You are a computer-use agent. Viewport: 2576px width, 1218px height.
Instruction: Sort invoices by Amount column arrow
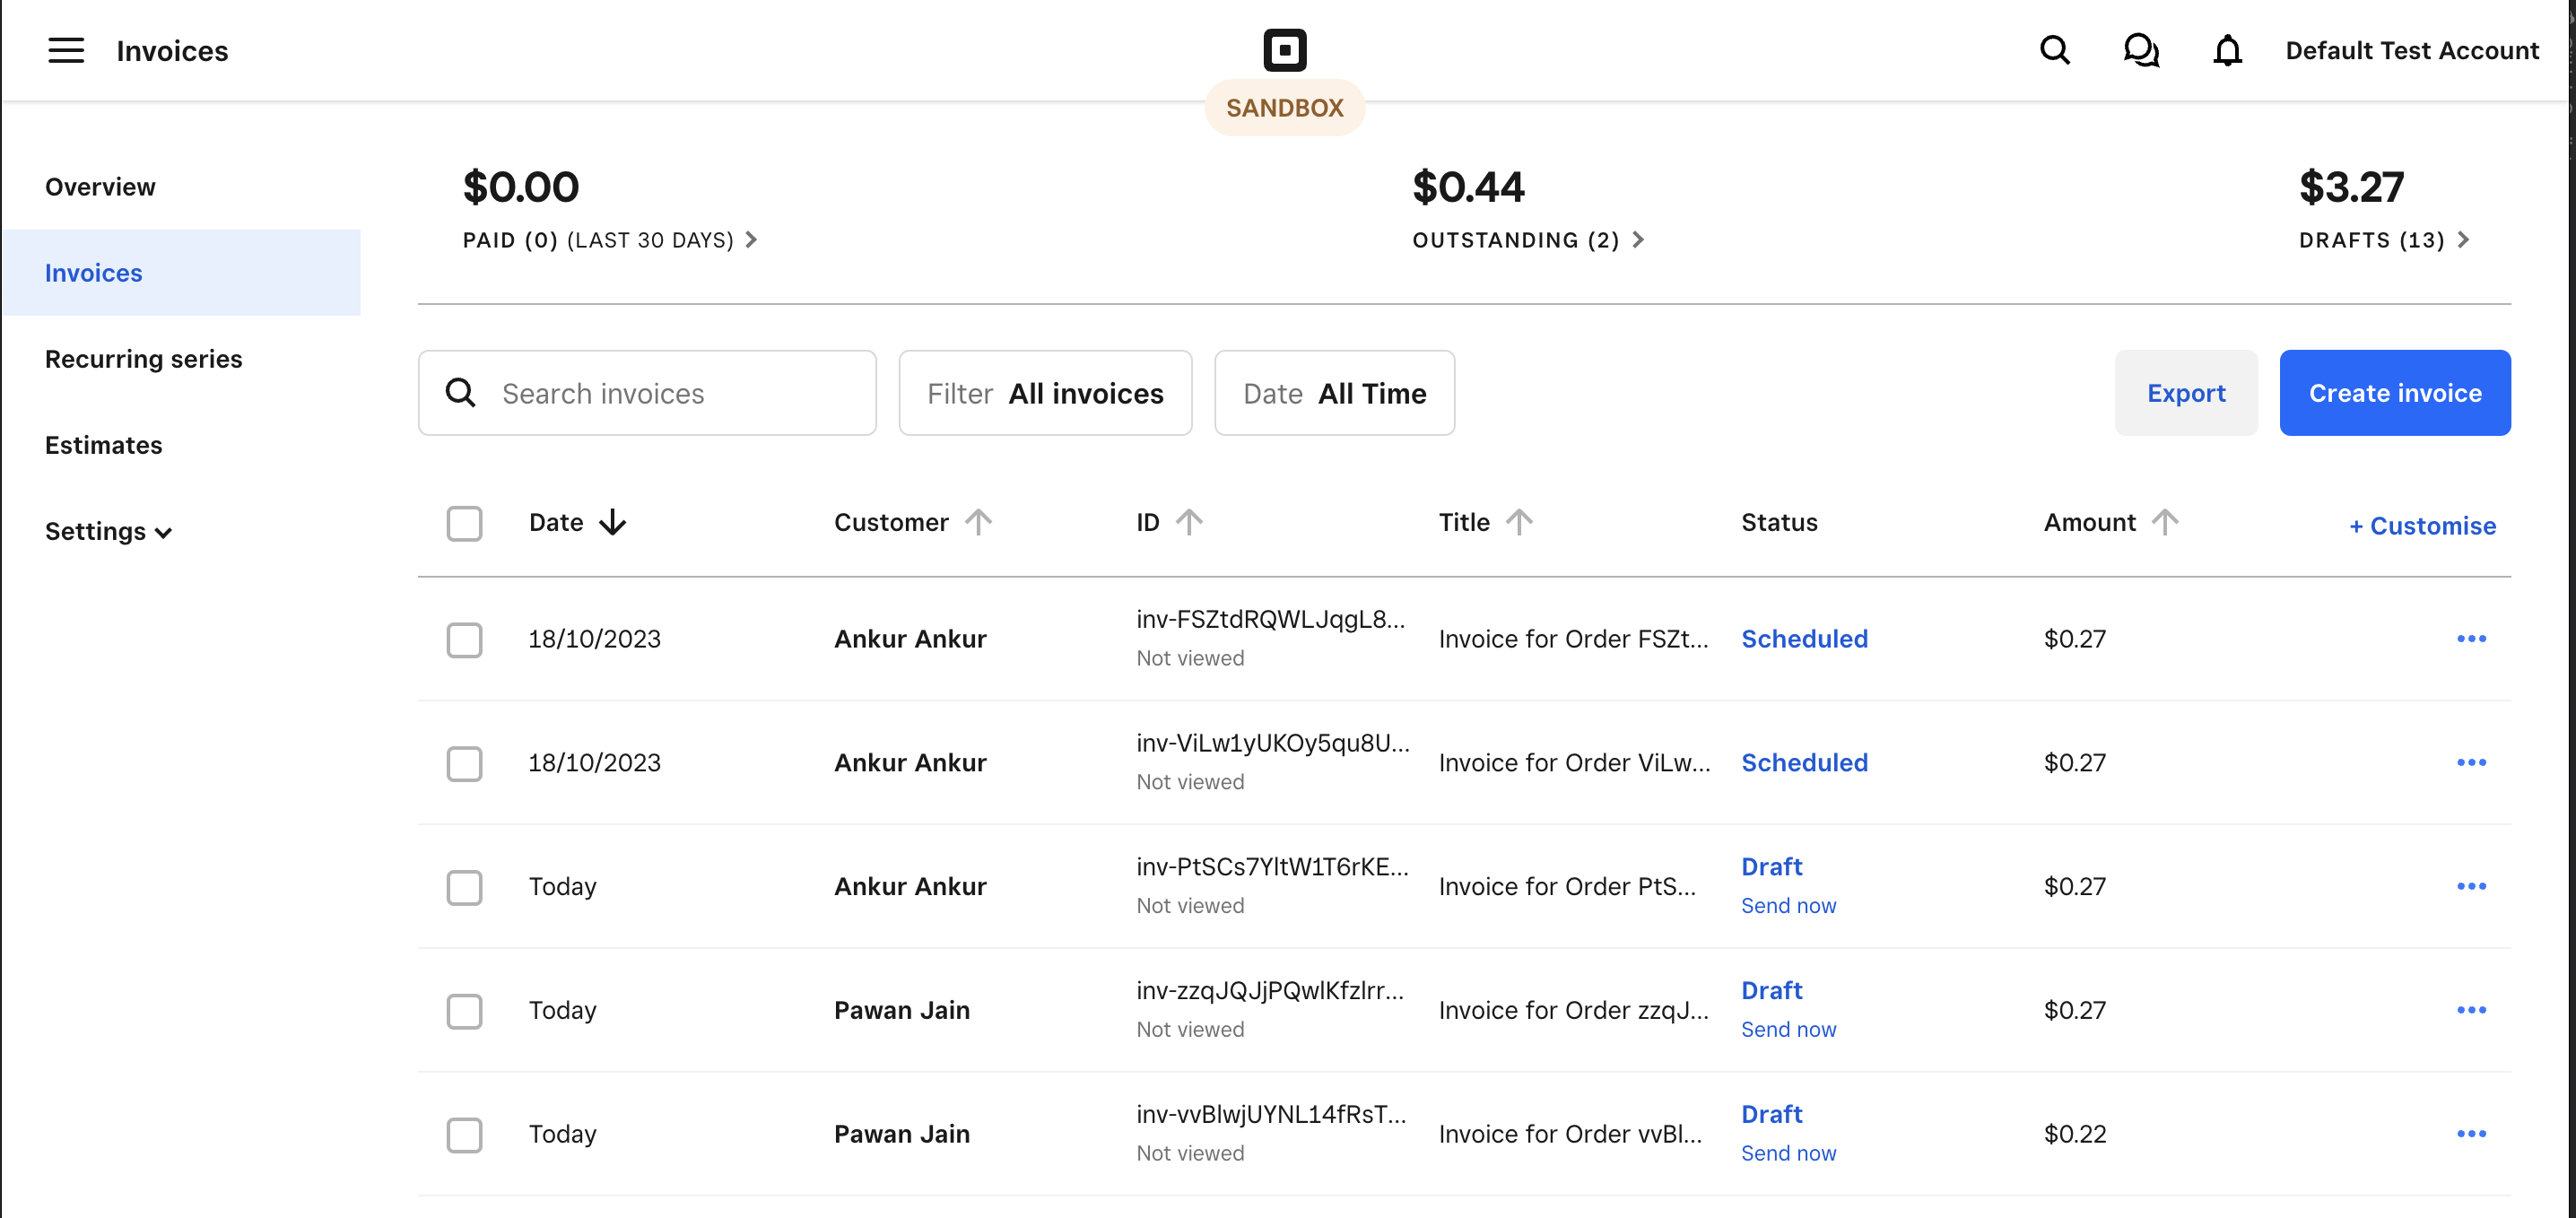(2164, 522)
